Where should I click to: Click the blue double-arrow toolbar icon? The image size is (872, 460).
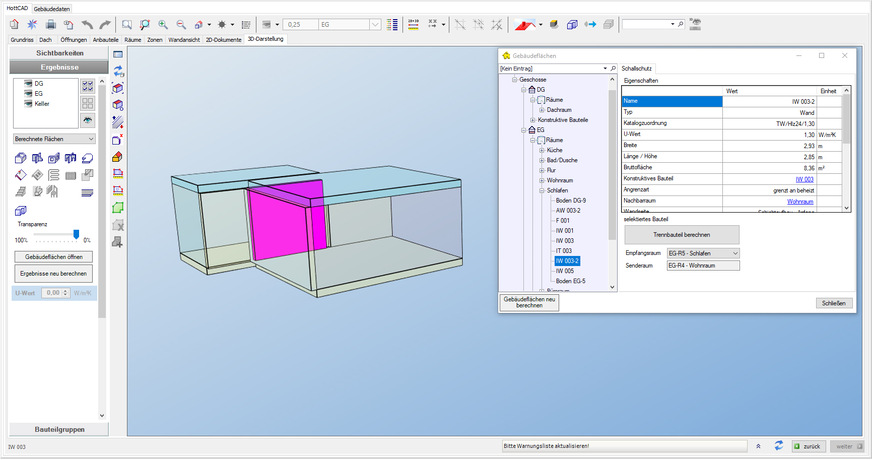point(589,23)
